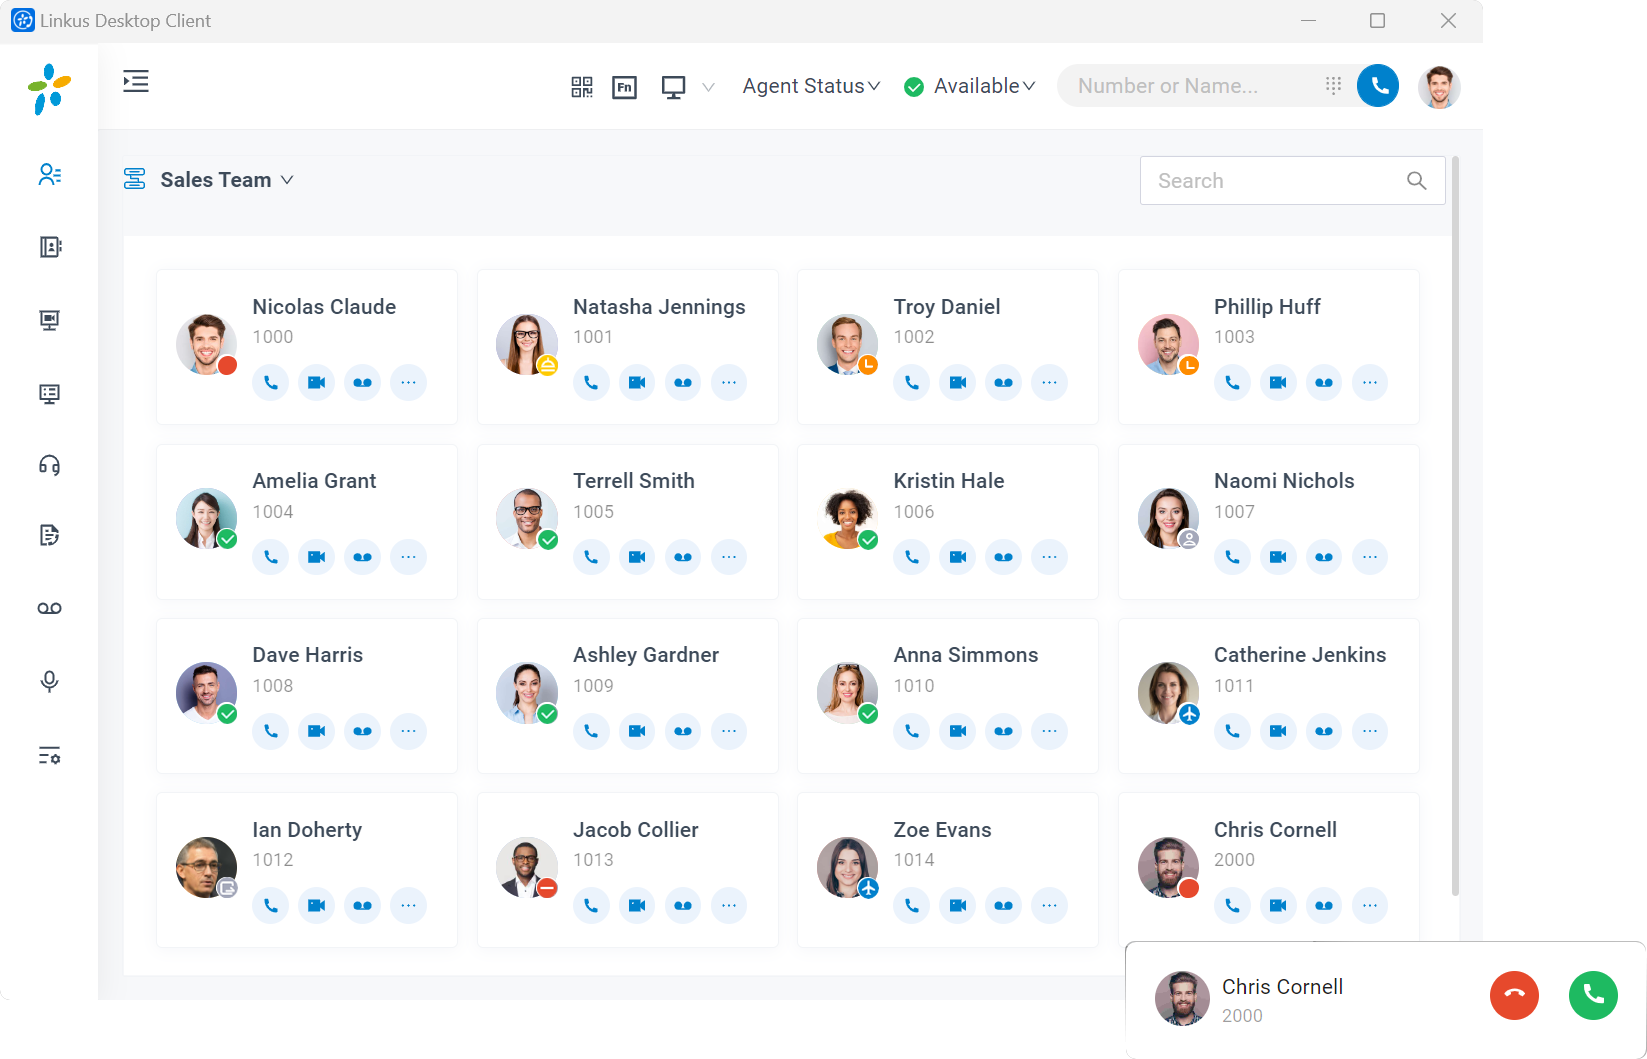1647x1059 pixels.
Task: Open more options for Catherine Jenkins
Action: (1370, 731)
